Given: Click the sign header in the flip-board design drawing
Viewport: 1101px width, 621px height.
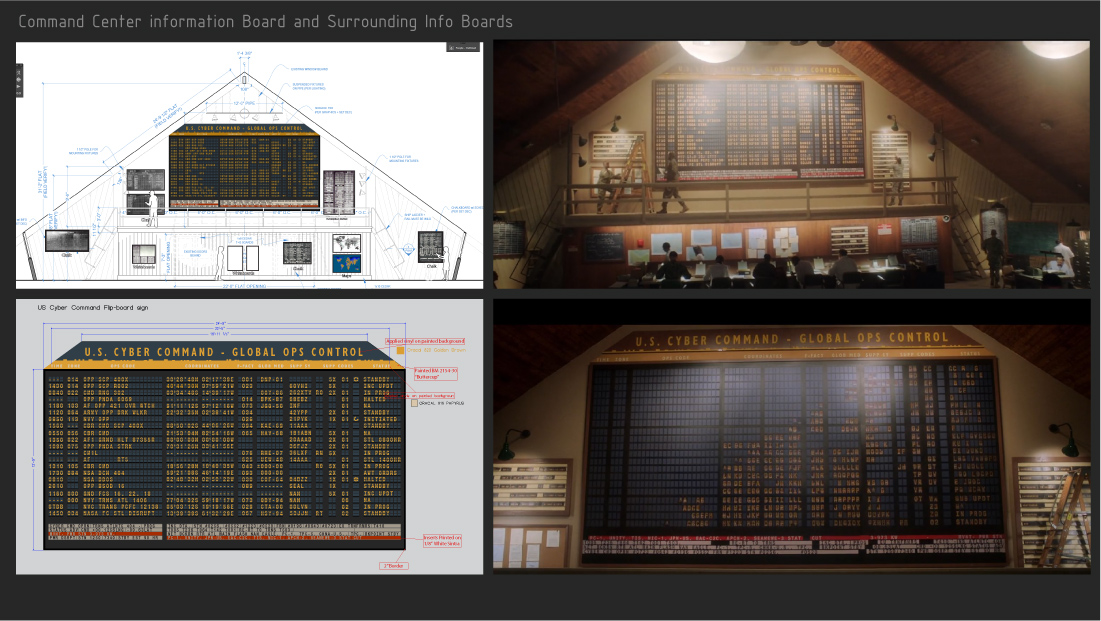Looking at the screenshot, I should (x=225, y=353).
